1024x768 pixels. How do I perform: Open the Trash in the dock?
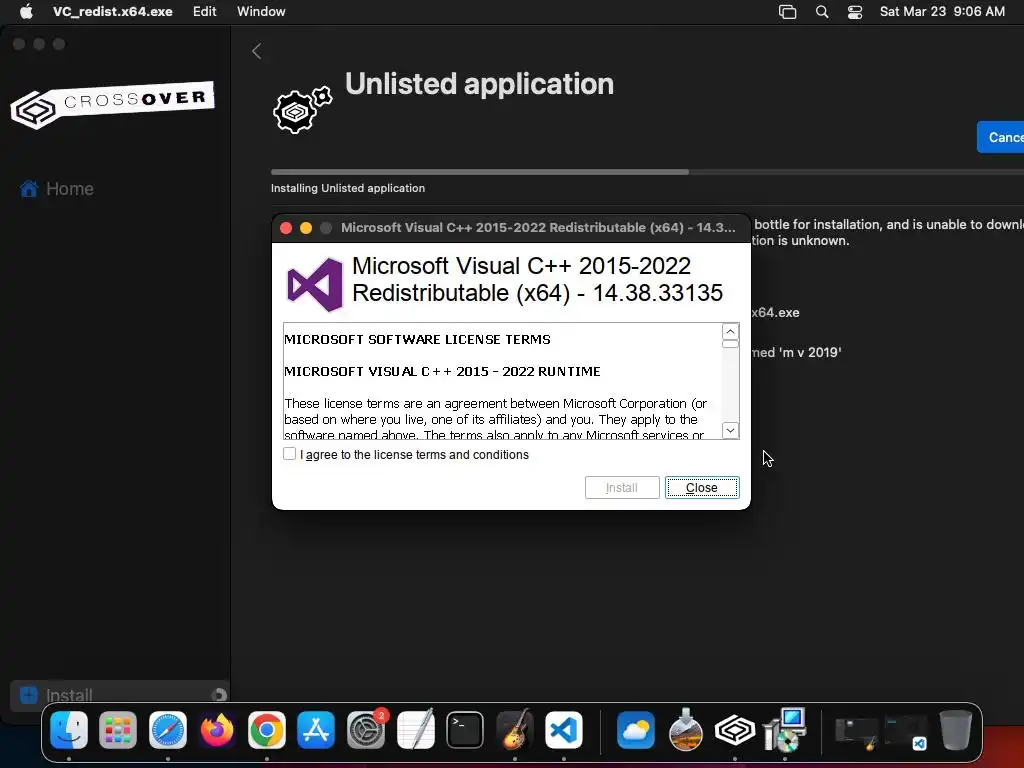(x=956, y=730)
